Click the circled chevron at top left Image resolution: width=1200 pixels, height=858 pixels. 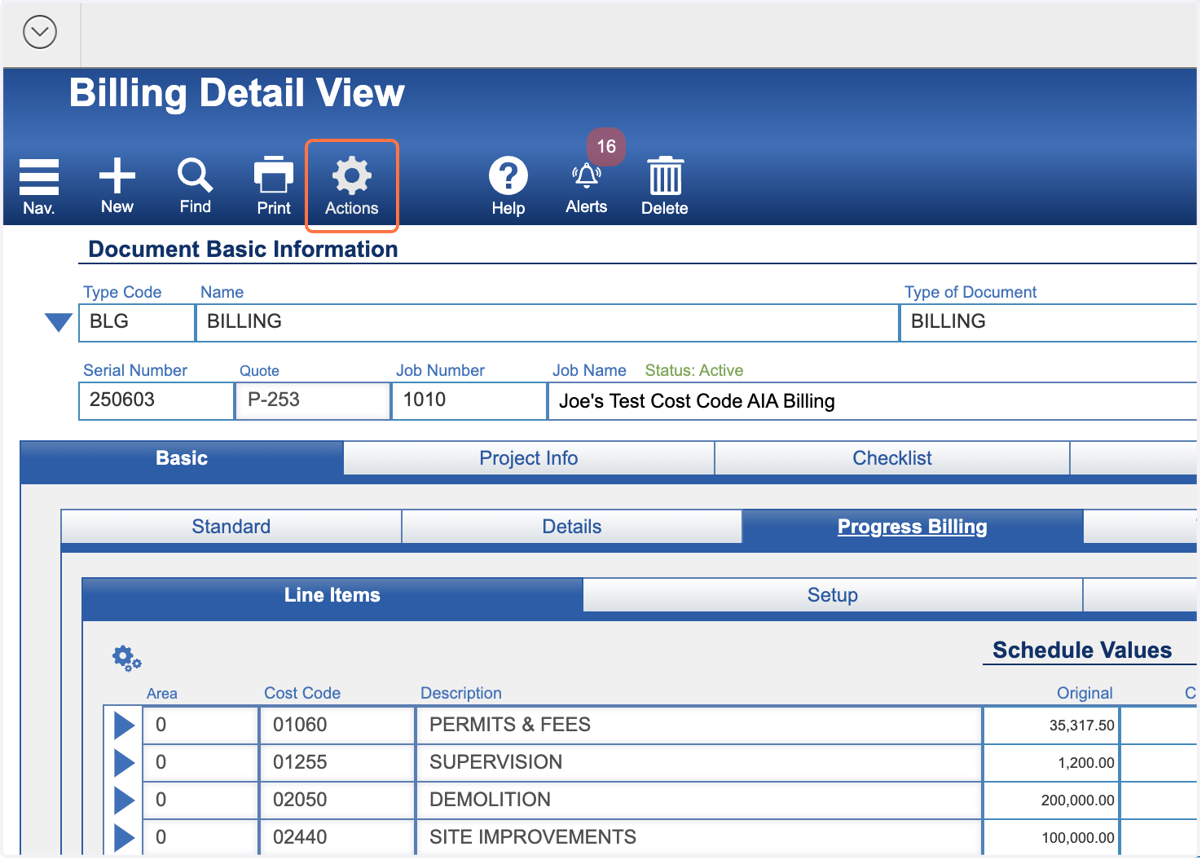pyautogui.click(x=40, y=32)
